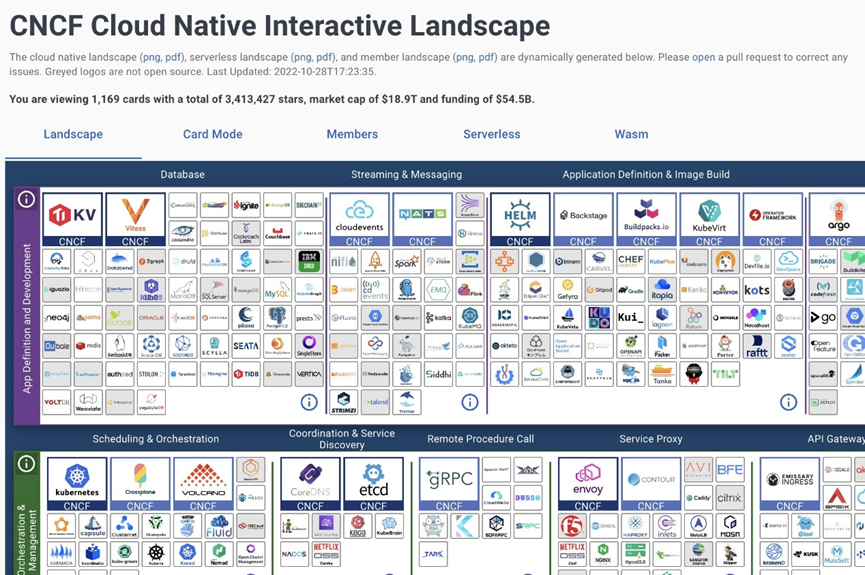This screenshot has width=865, height=575.
Task: Open the Buildpacks.io card
Action: point(646,219)
